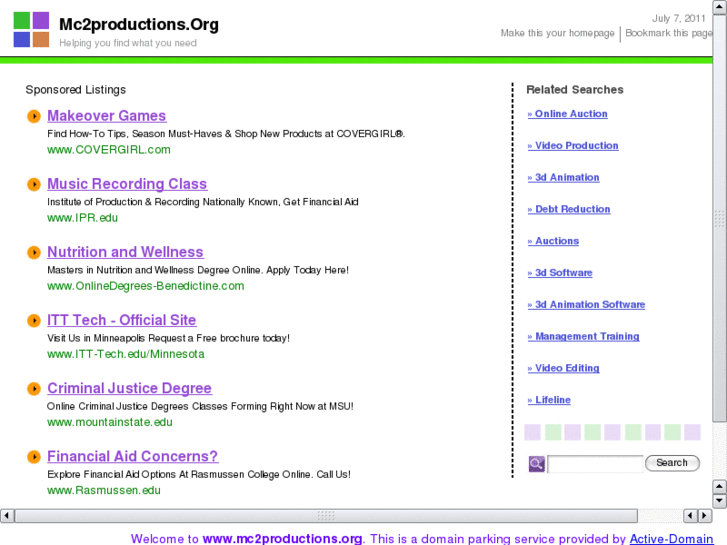Screen dimensions: 727x545
Task: Click orange arrow bullet beside Music Recording Class
Action: pyautogui.click(x=34, y=184)
